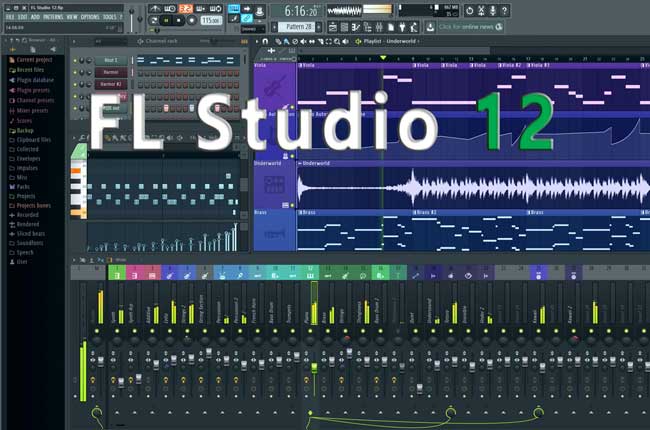Expand Plugin database in browser
Viewport: 650px width, 430px height.
pos(32,80)
